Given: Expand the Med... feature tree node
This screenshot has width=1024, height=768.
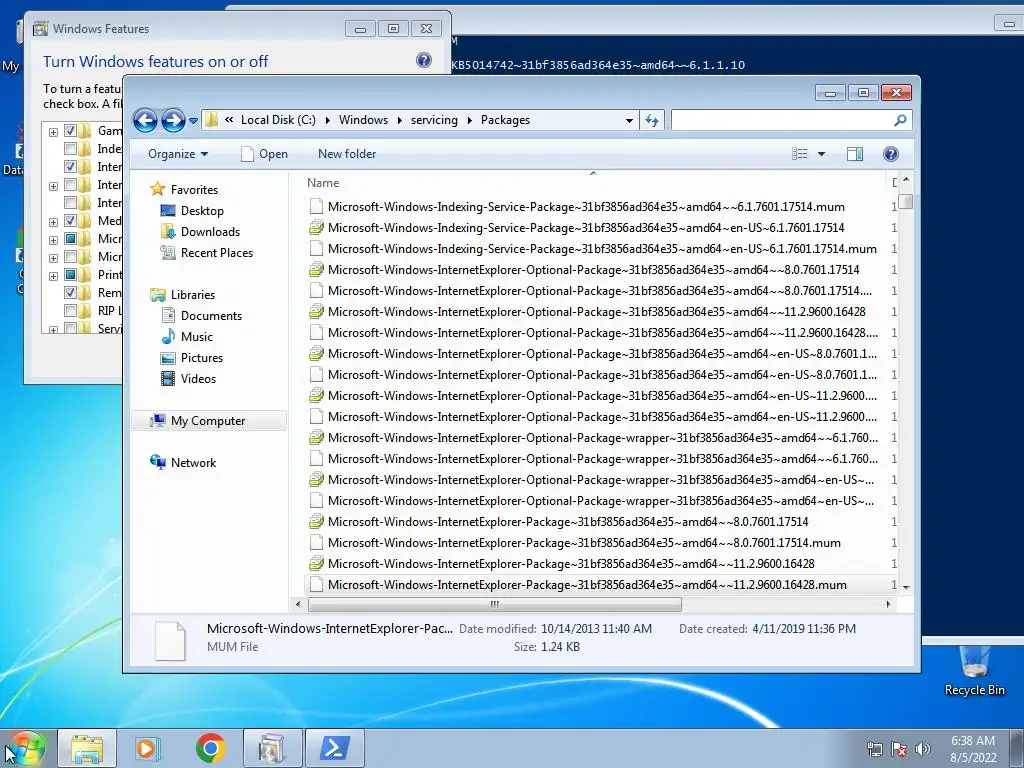Looking at the screenshot, I should [54, 222].
